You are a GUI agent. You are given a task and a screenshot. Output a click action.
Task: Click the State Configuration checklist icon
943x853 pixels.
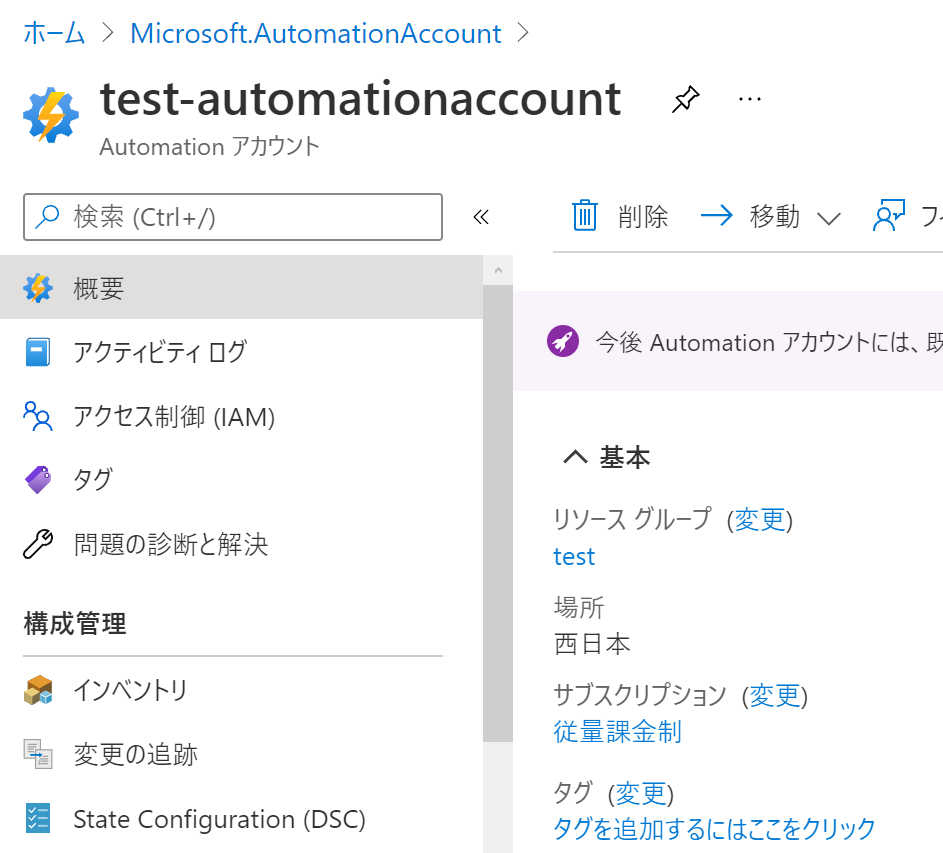point(38,819)
